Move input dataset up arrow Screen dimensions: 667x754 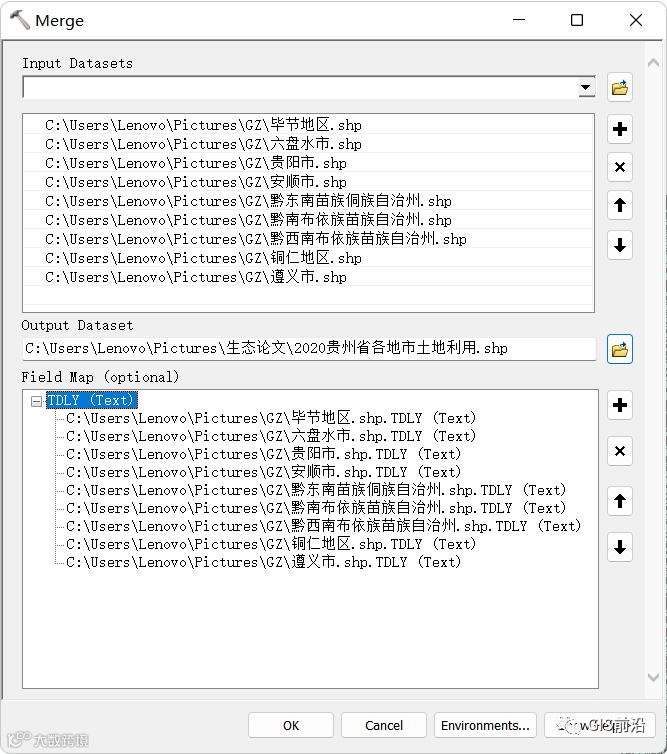(619, 205)
